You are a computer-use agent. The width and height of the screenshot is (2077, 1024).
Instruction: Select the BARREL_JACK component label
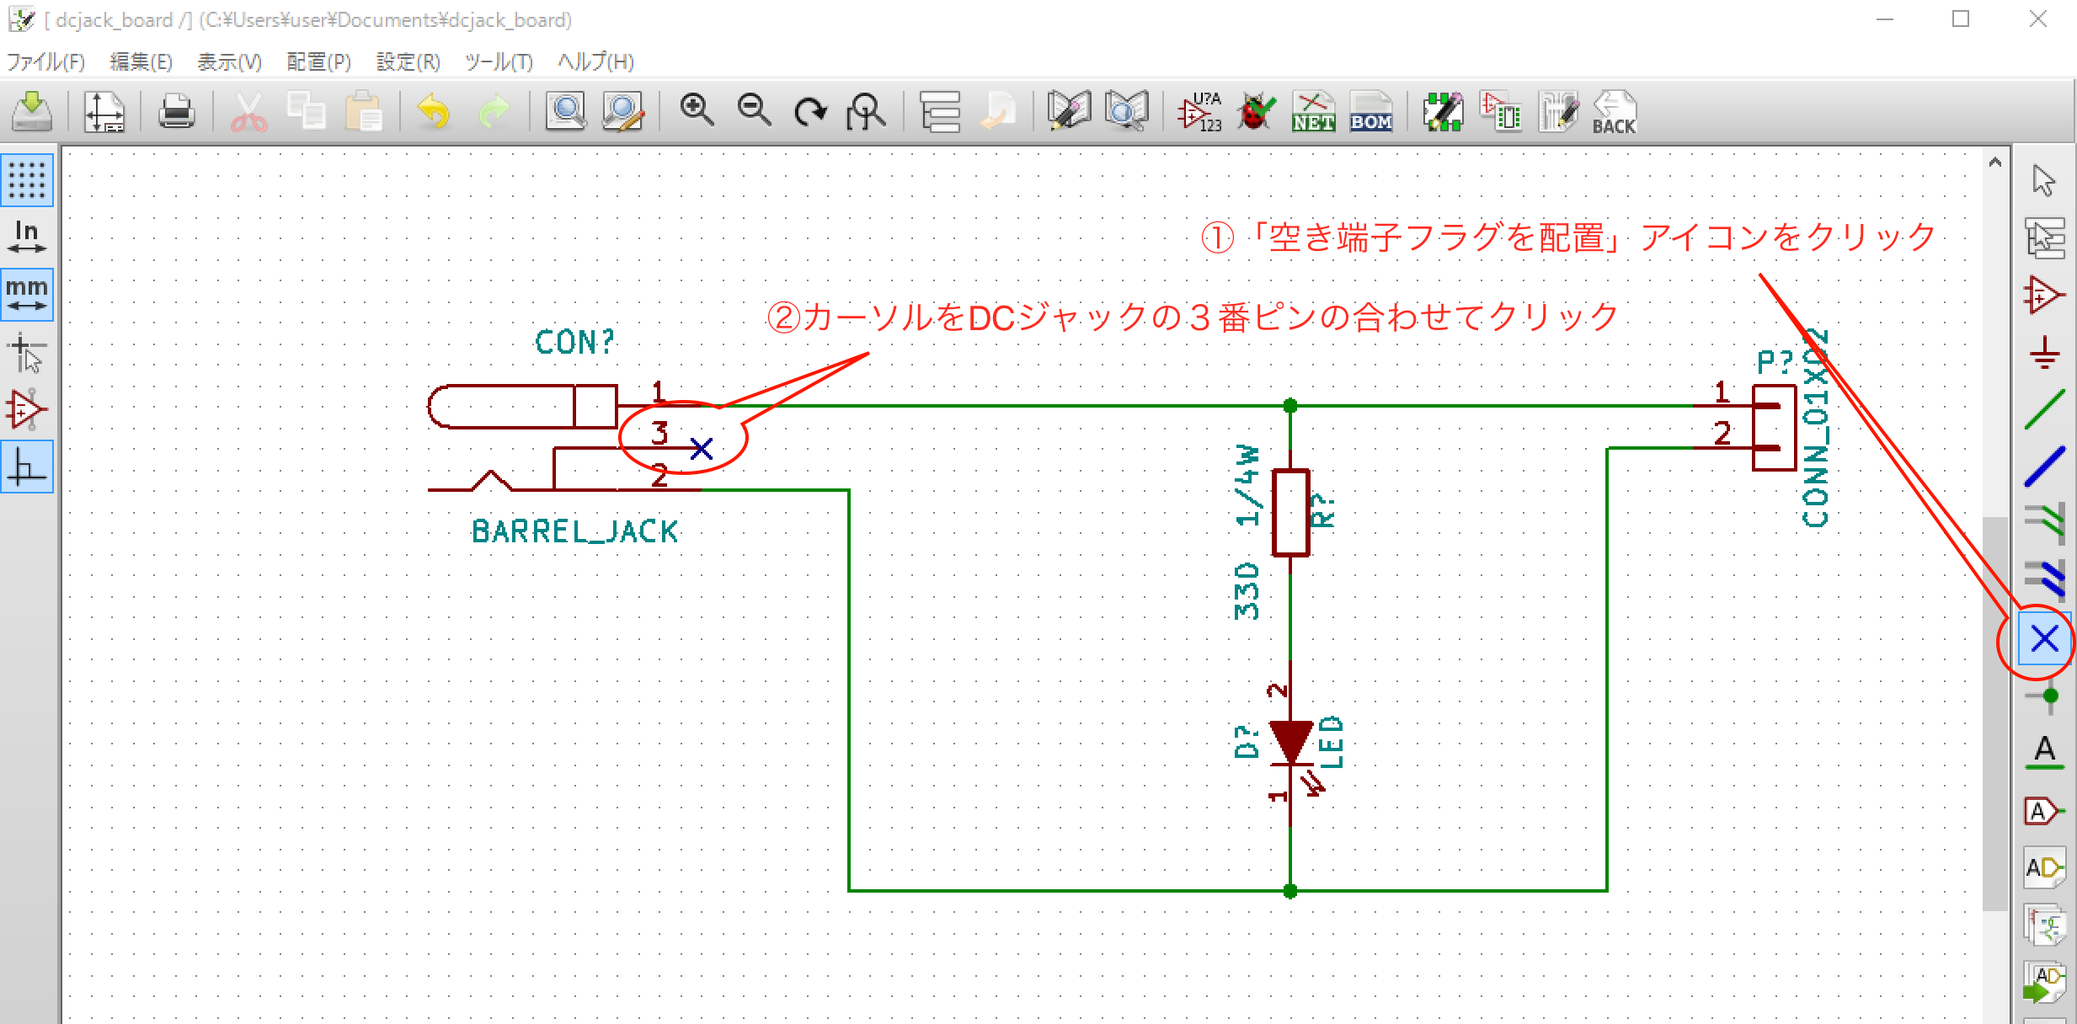pos(575,532)
